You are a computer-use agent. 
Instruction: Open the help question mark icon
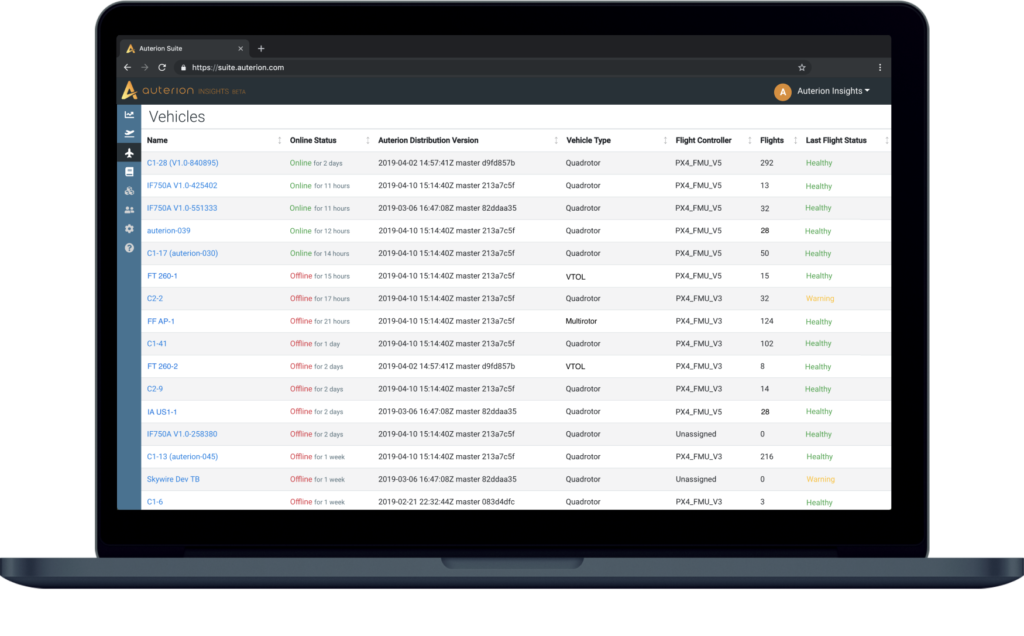coord(129,248)
